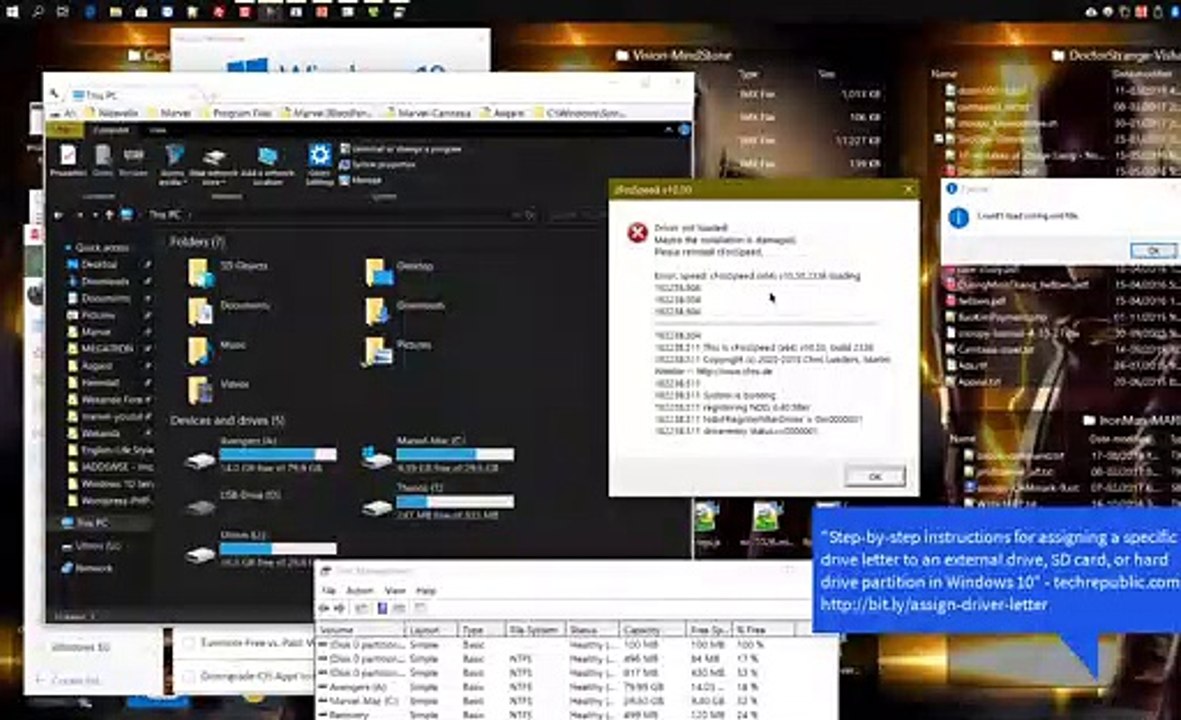Screen dimensions: 1181x720
Task: Click Uninstall or change a program
Action: click(x=401, y=149)
